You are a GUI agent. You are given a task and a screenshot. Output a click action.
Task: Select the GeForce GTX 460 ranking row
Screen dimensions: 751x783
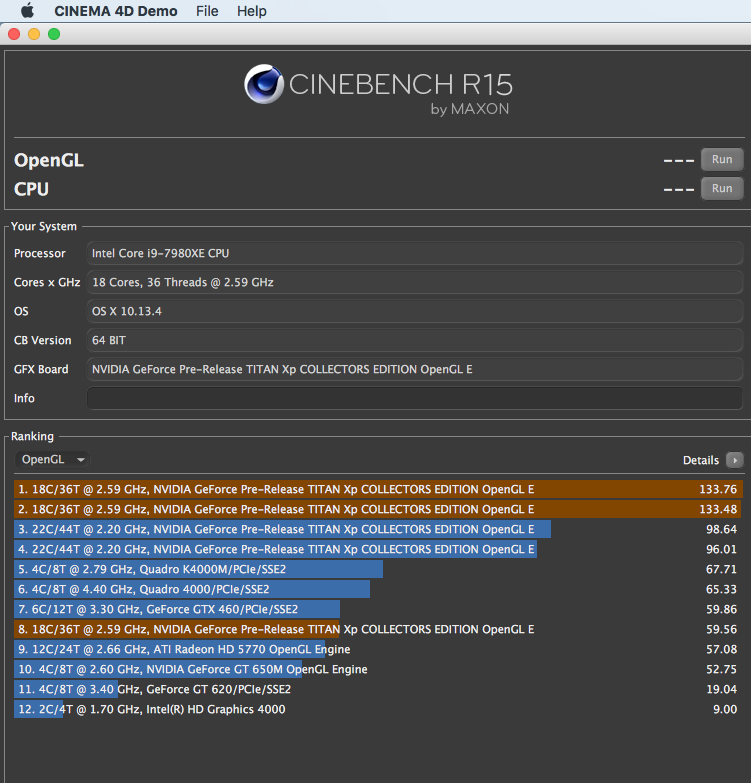point(378,609)
